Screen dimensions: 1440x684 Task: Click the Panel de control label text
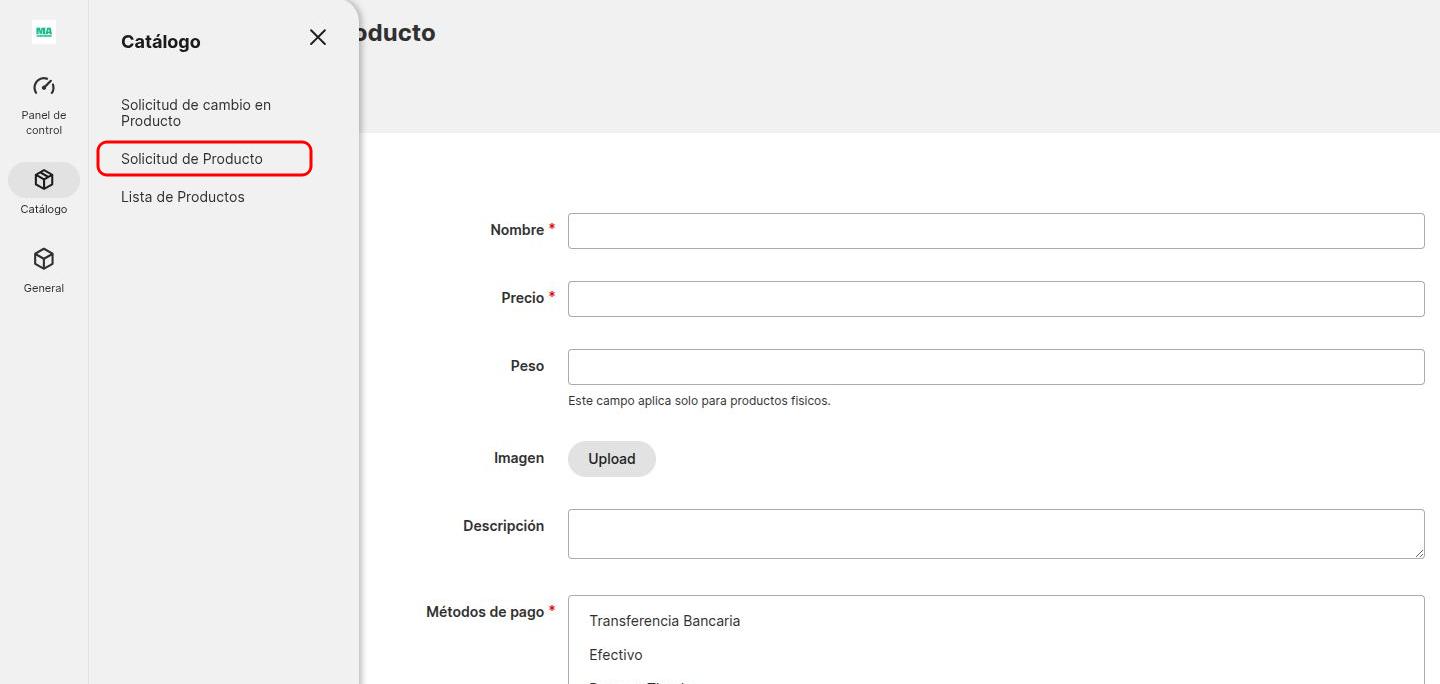click(x=43, y=122)
